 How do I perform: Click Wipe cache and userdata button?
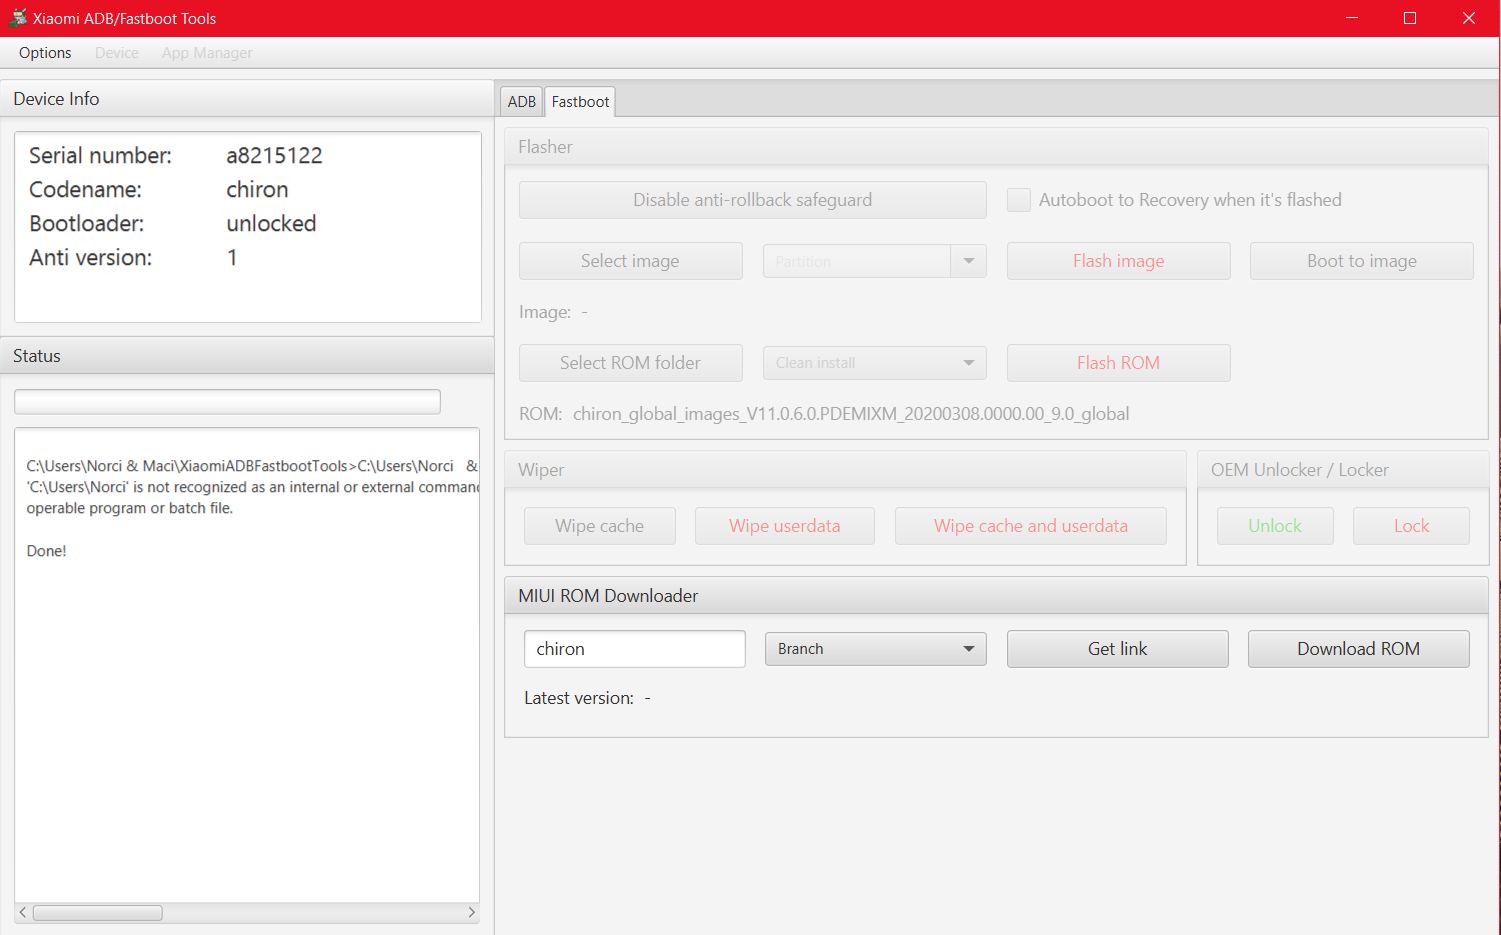click(1030, 526)
